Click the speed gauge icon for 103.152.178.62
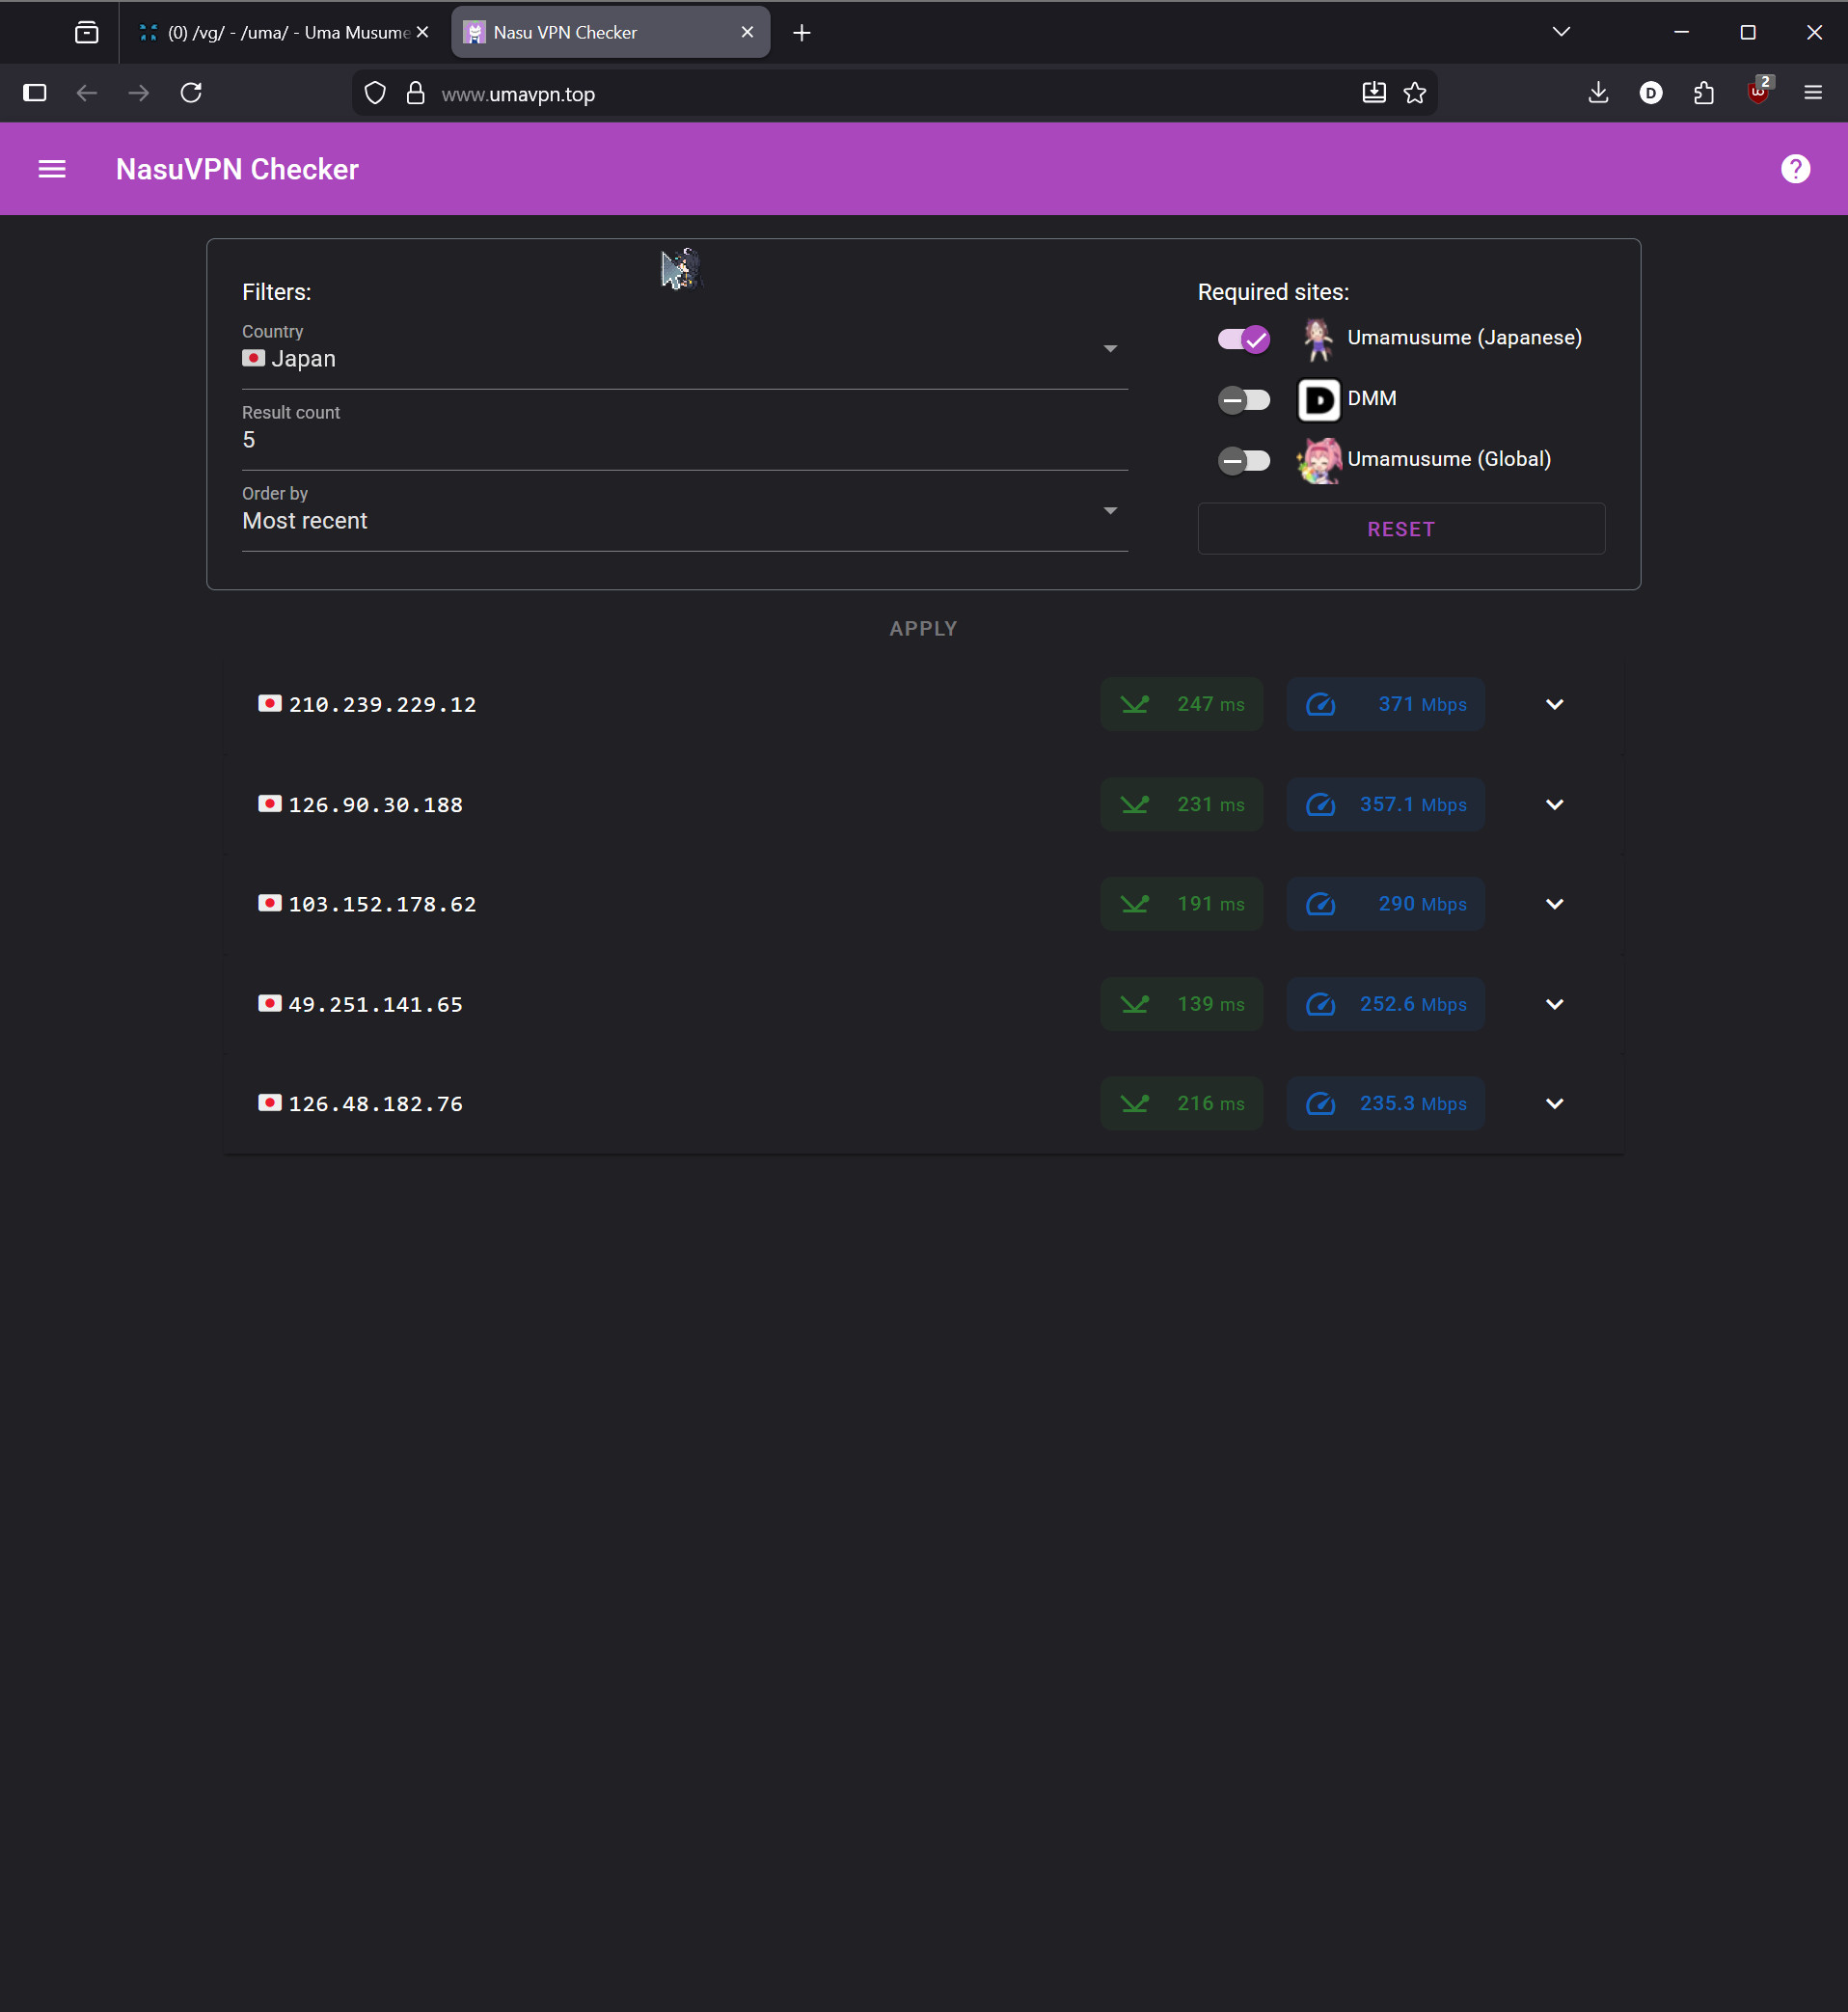Viewport: 1848px width, 2012px height. pyautogui.click(x=1320, y=904)
